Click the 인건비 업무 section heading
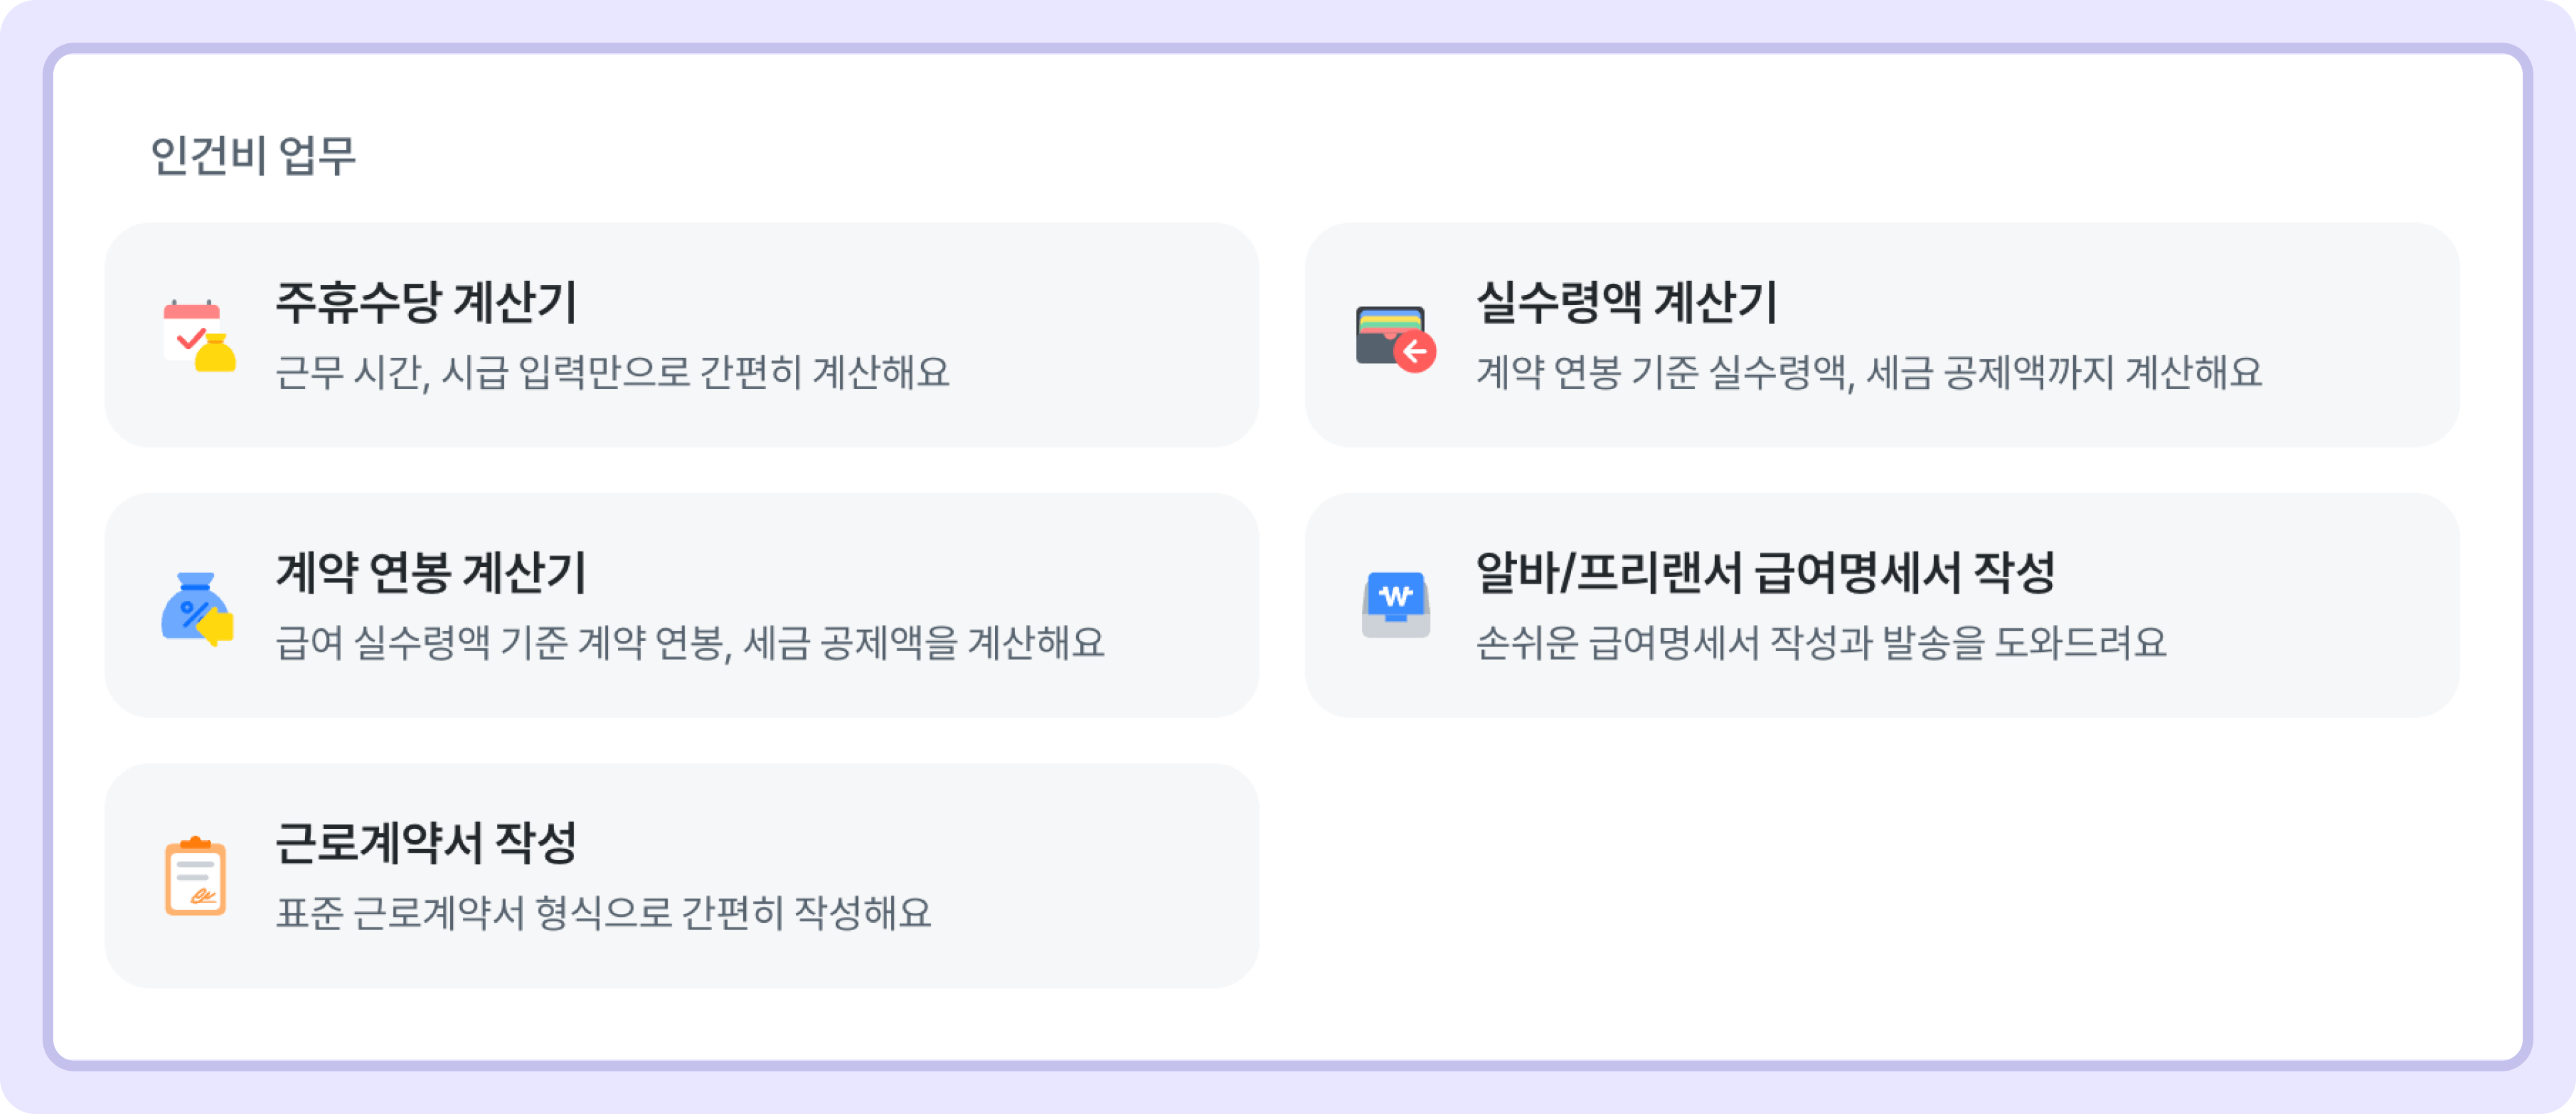 253,156
